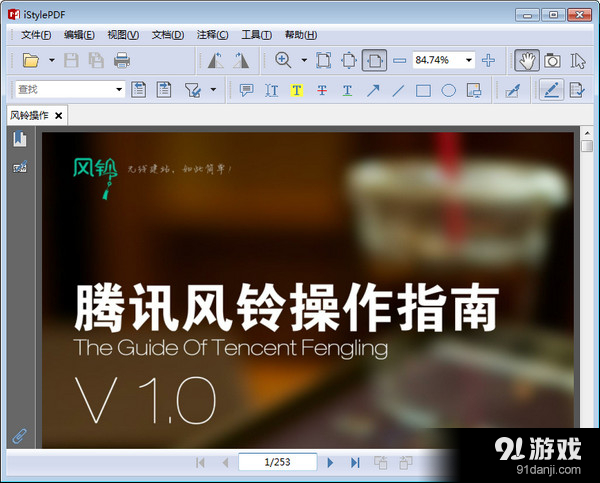Show the annotations side panel
Image resolution: width=600 pixels, height=483 pixels.
click(20, 167)
